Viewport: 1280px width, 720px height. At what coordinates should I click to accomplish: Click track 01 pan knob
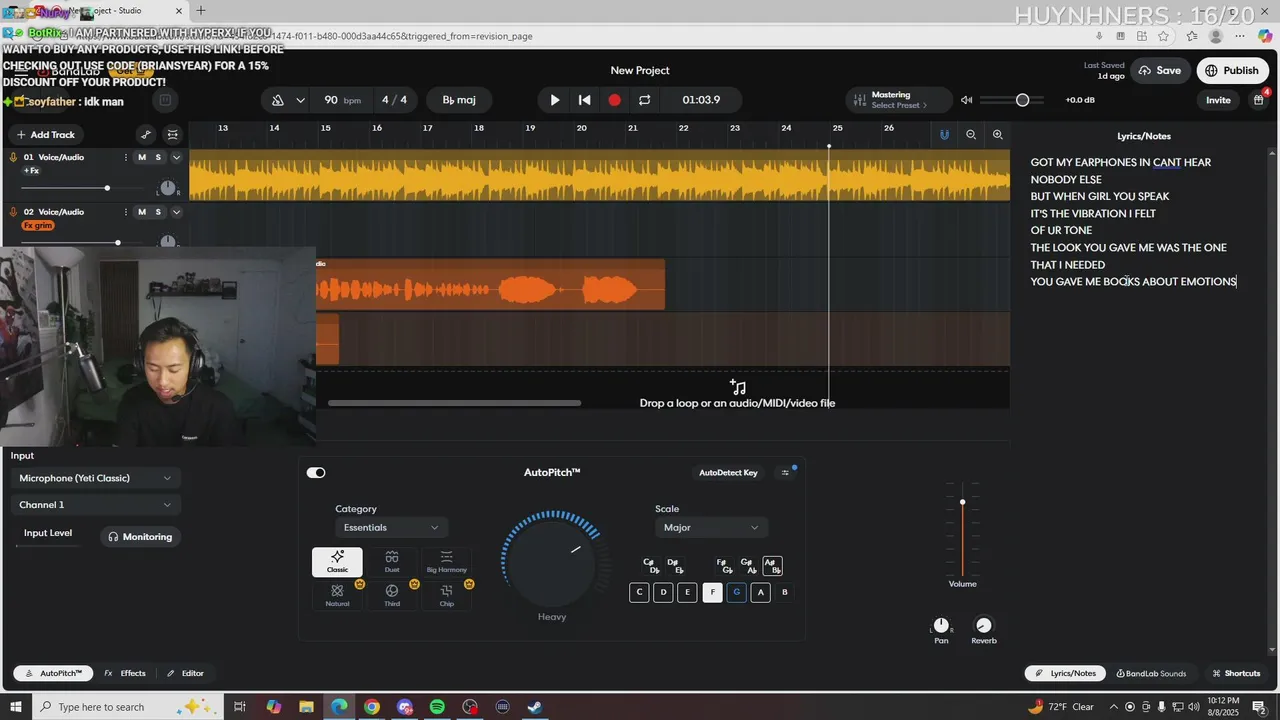tap(167, 188)
